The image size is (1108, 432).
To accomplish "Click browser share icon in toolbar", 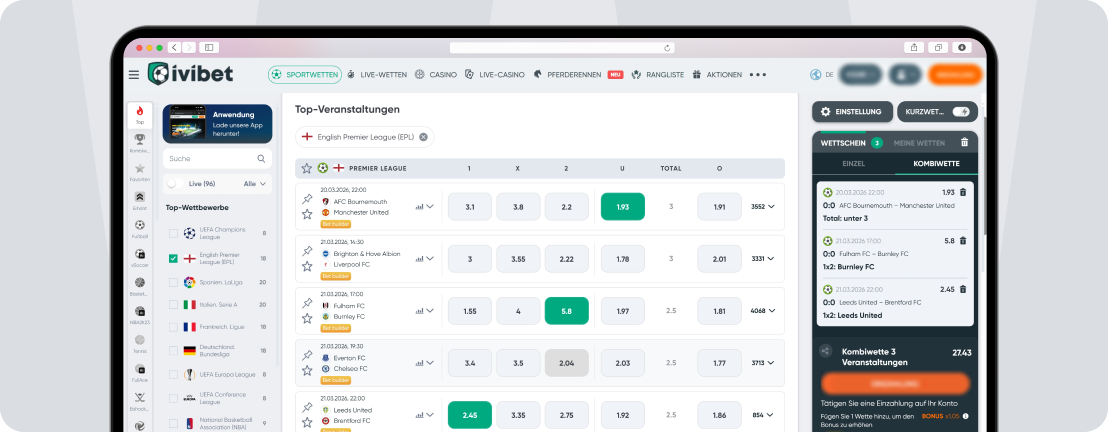I will [x=914, y=47].
